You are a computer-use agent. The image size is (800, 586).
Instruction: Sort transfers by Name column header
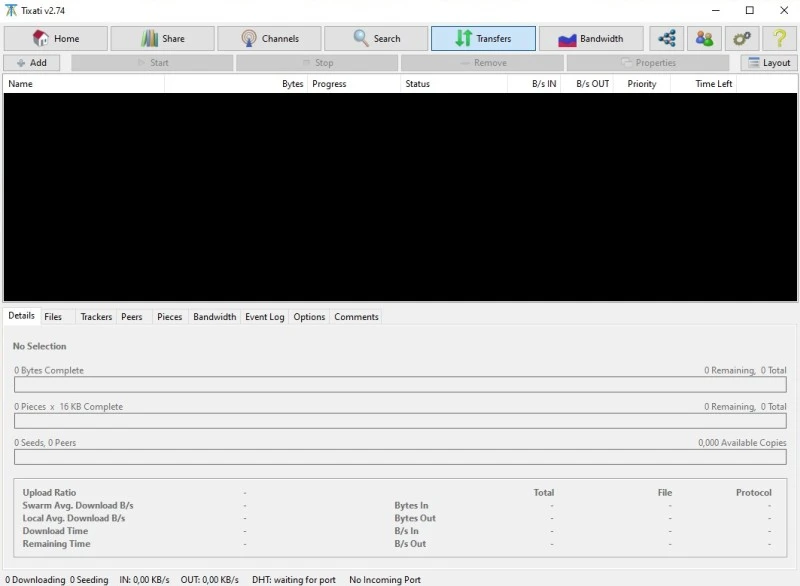pos(84,84)
